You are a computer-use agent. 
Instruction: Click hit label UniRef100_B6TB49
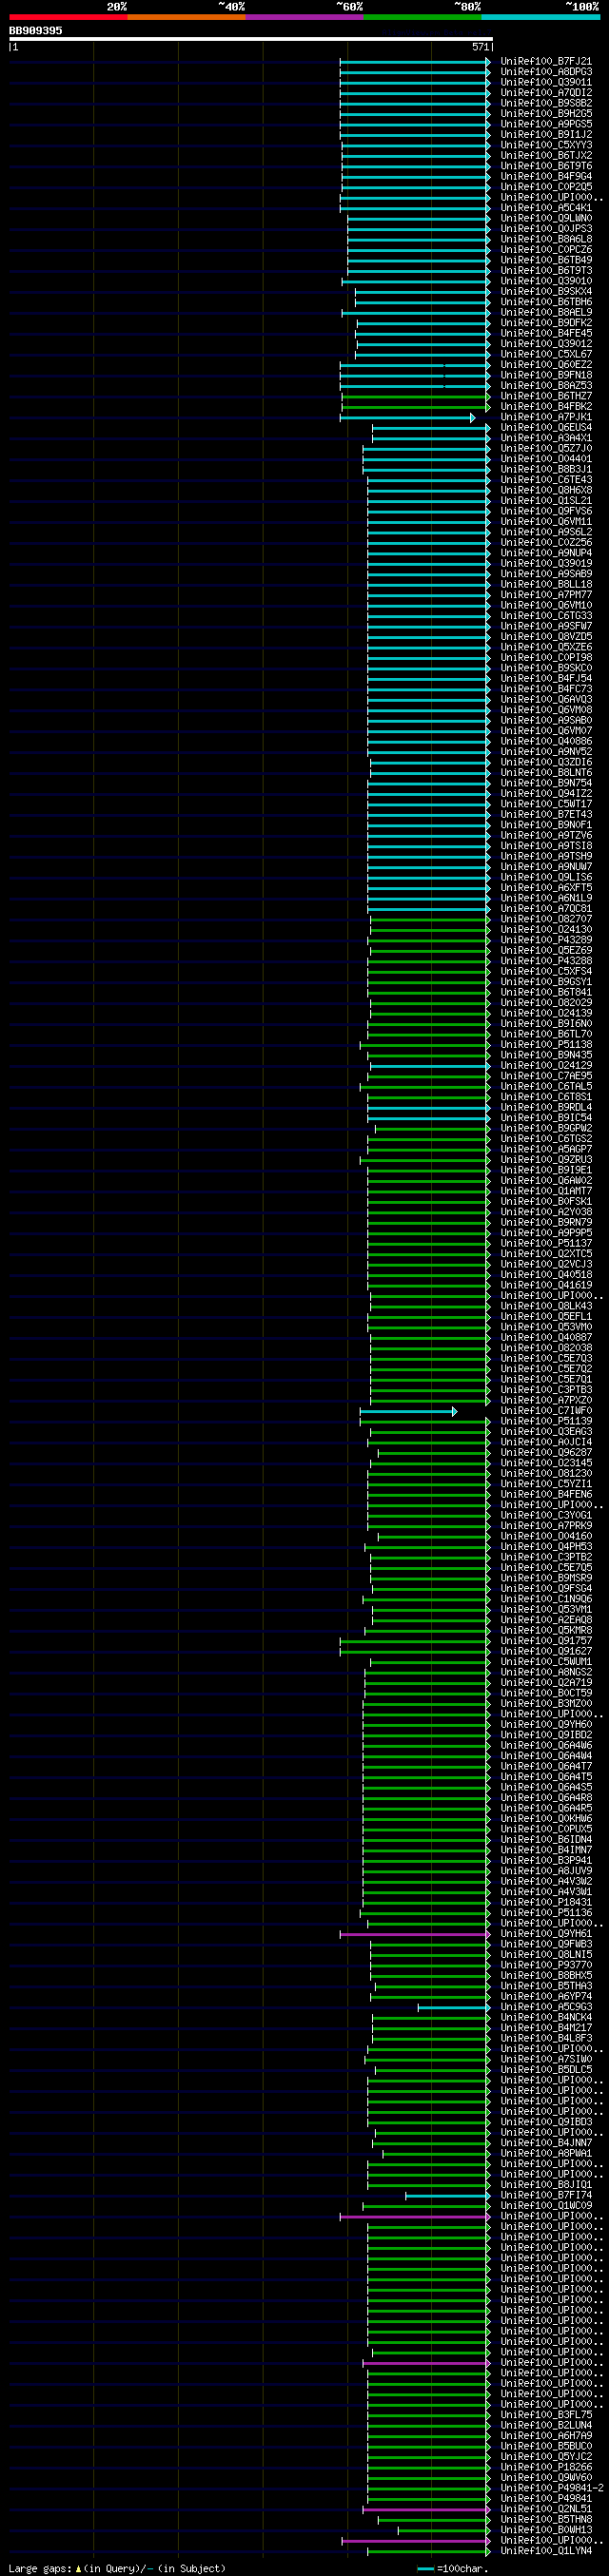pos(546,260)
